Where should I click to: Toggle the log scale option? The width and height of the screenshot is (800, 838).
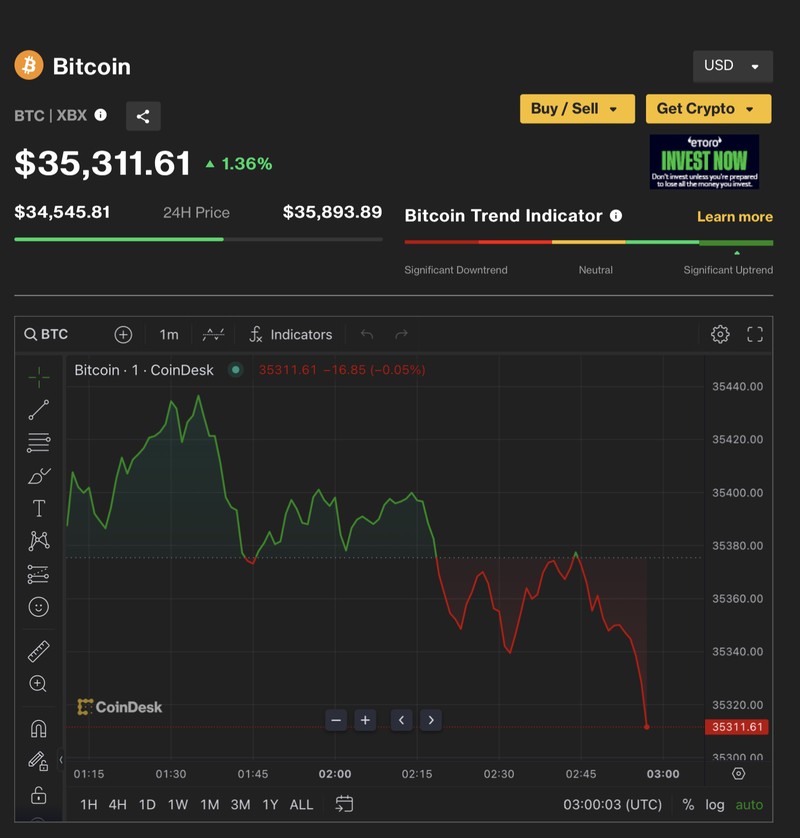coord(715,804)
